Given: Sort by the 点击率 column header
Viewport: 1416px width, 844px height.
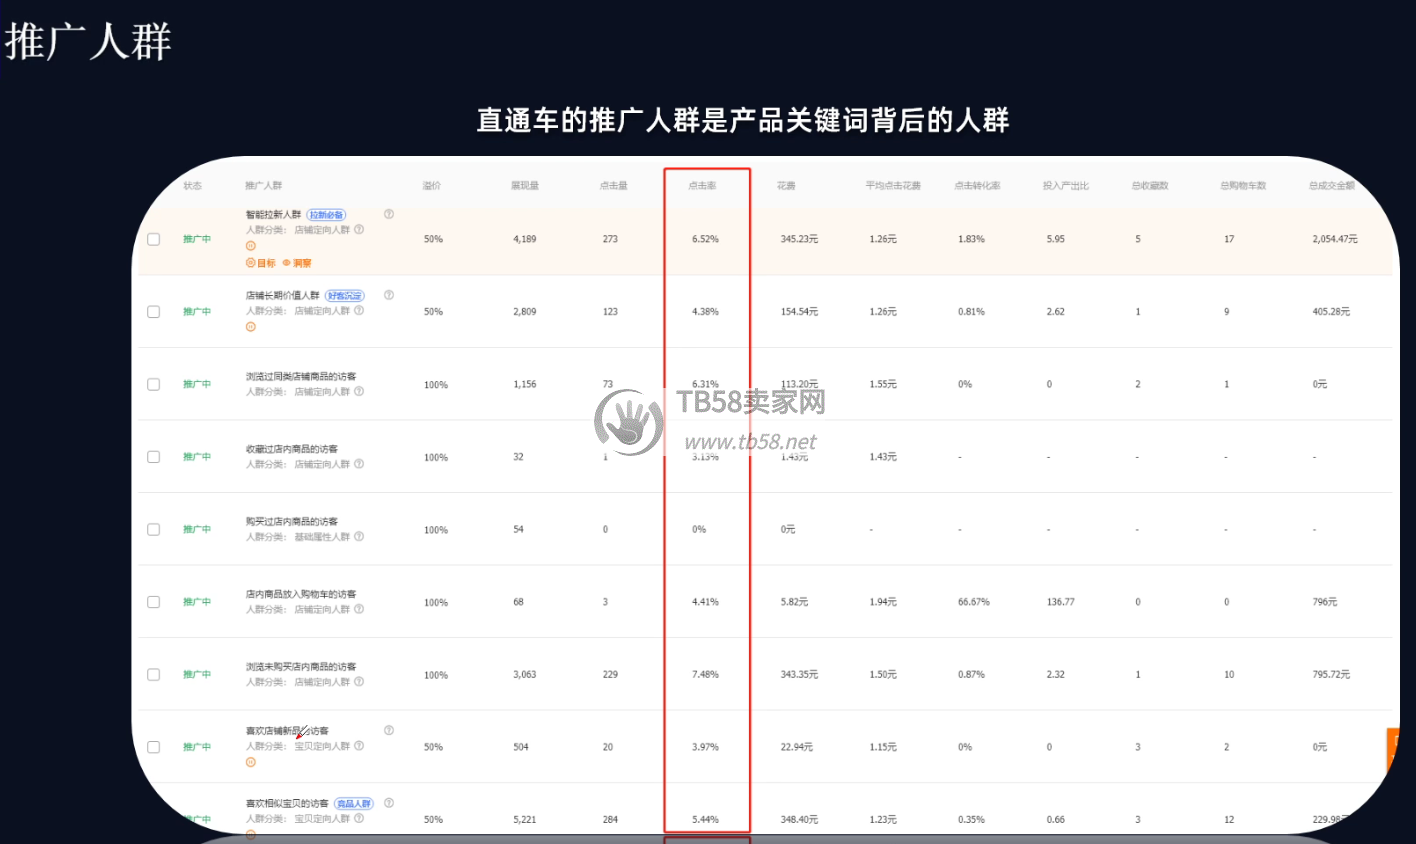Looking at the screenshot, I should coord(702,186).
